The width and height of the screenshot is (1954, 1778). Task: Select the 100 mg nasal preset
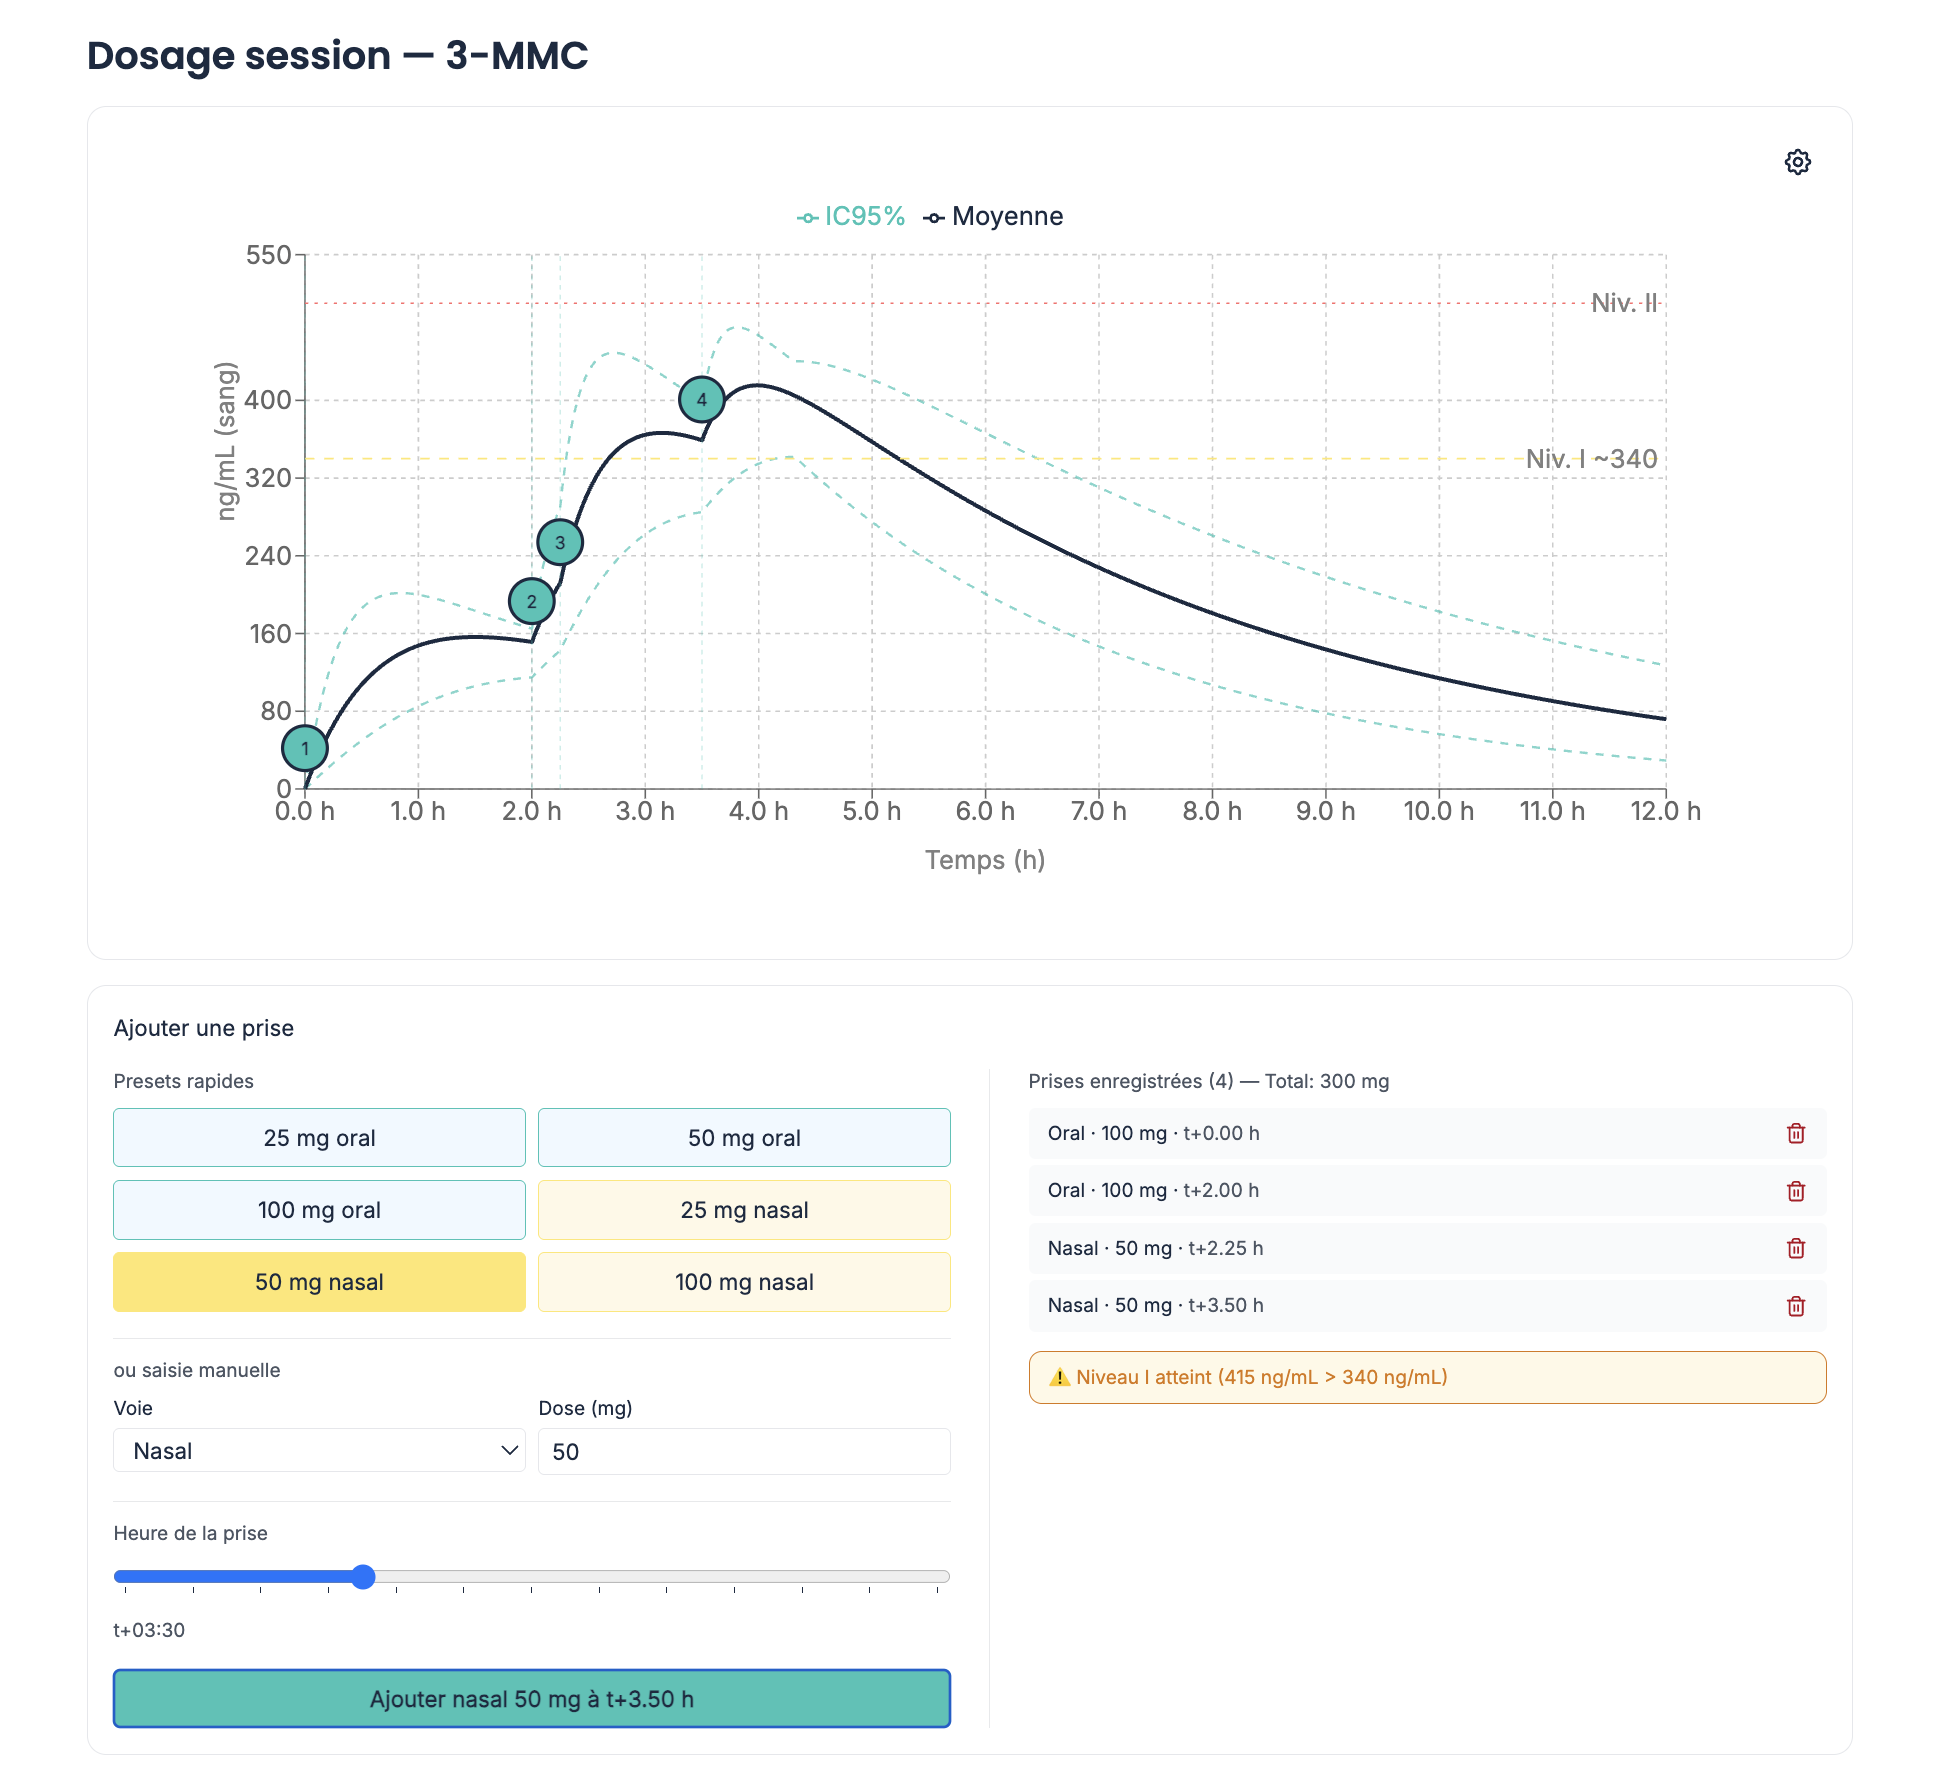[744, 1282]
